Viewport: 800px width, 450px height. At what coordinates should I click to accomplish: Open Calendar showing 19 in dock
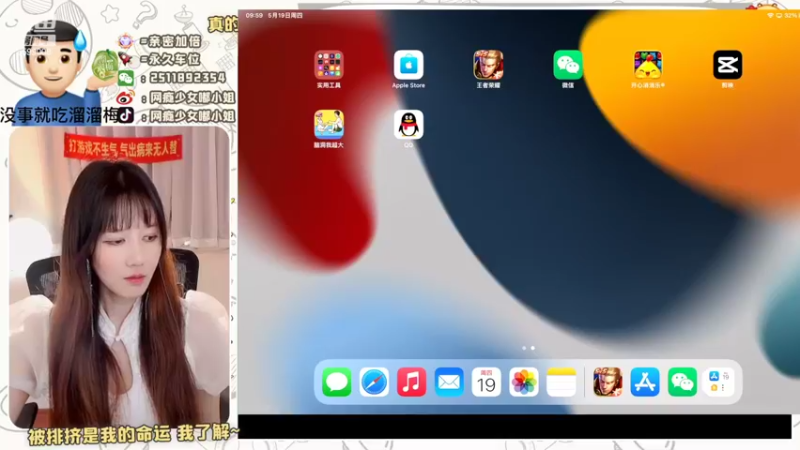click(486, 382)
